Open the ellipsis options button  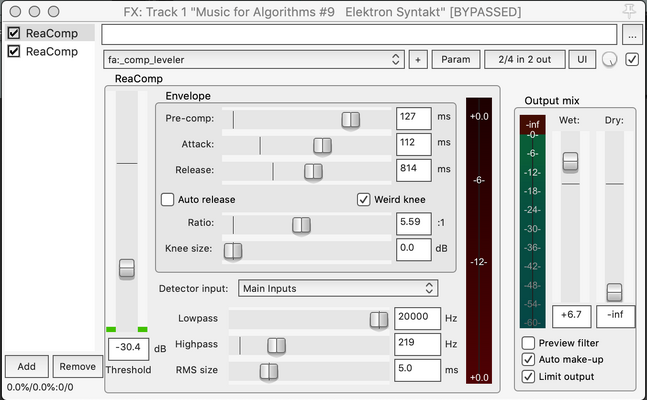(x=632, y=35)
